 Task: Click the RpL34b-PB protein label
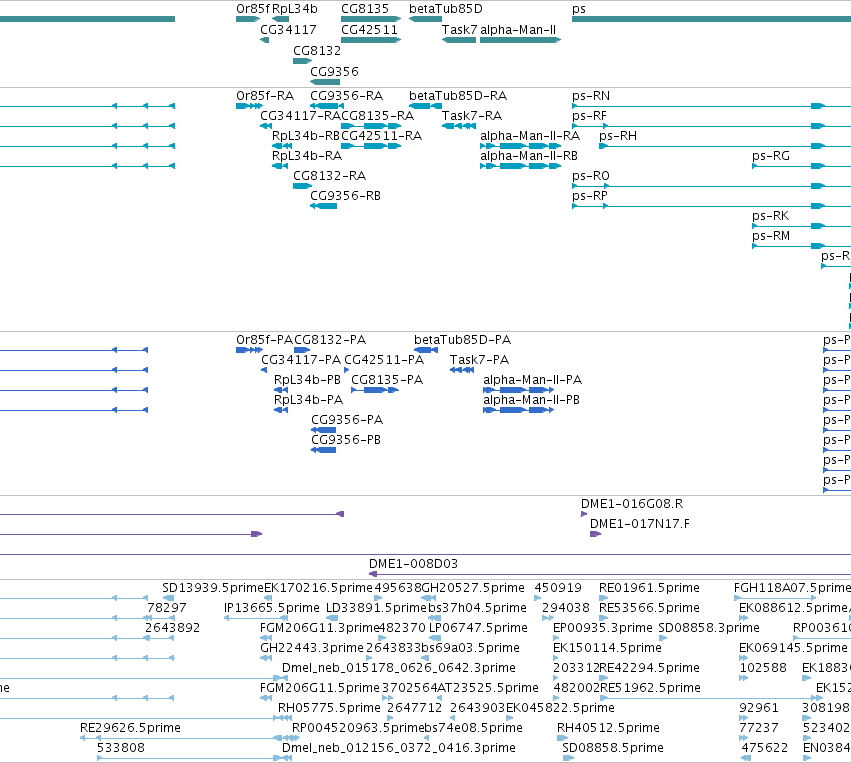pos(307,380)
